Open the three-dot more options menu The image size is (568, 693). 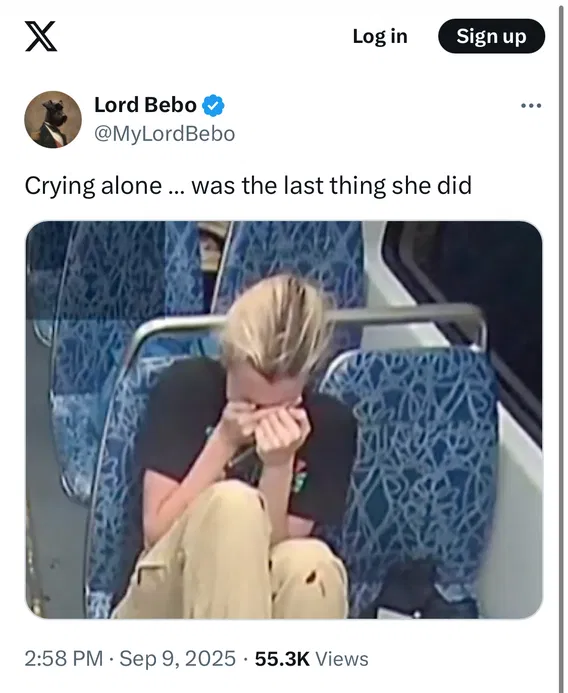(530, 106)
